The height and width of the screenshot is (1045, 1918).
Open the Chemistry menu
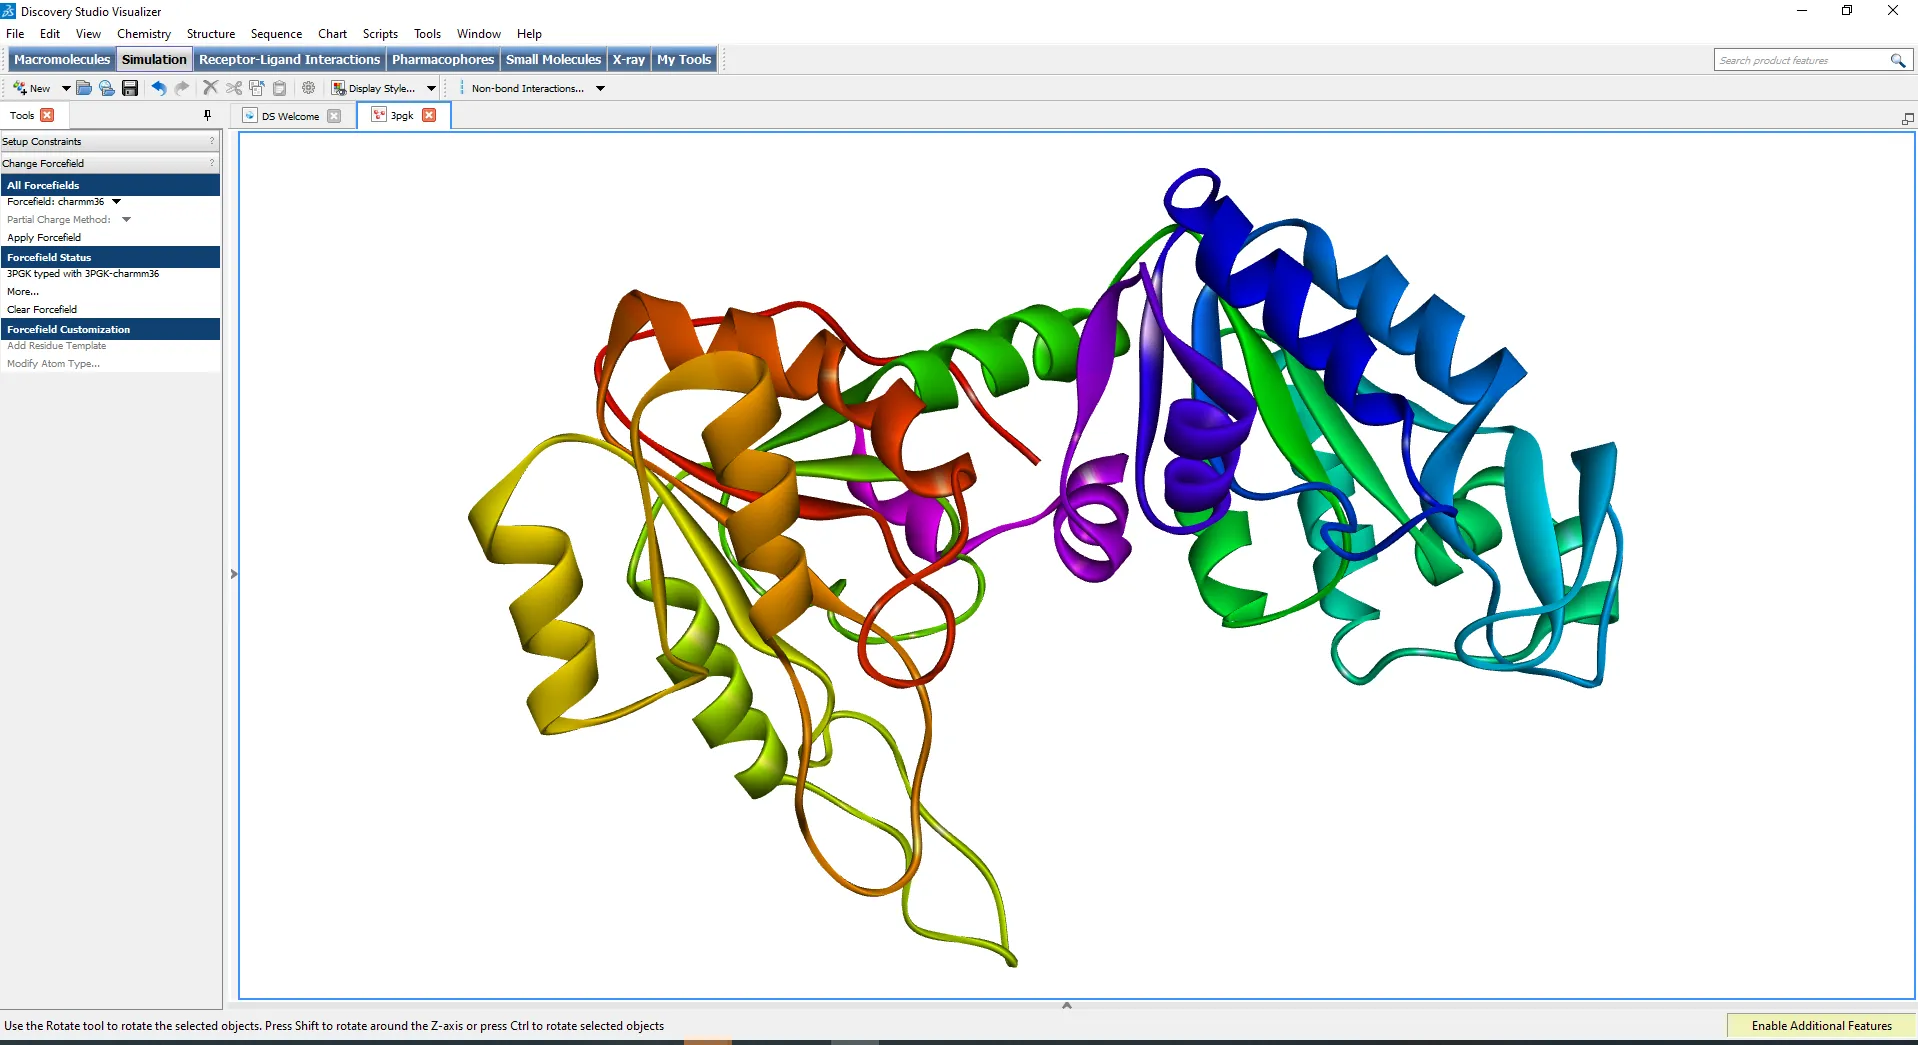[x=143, y=33]
